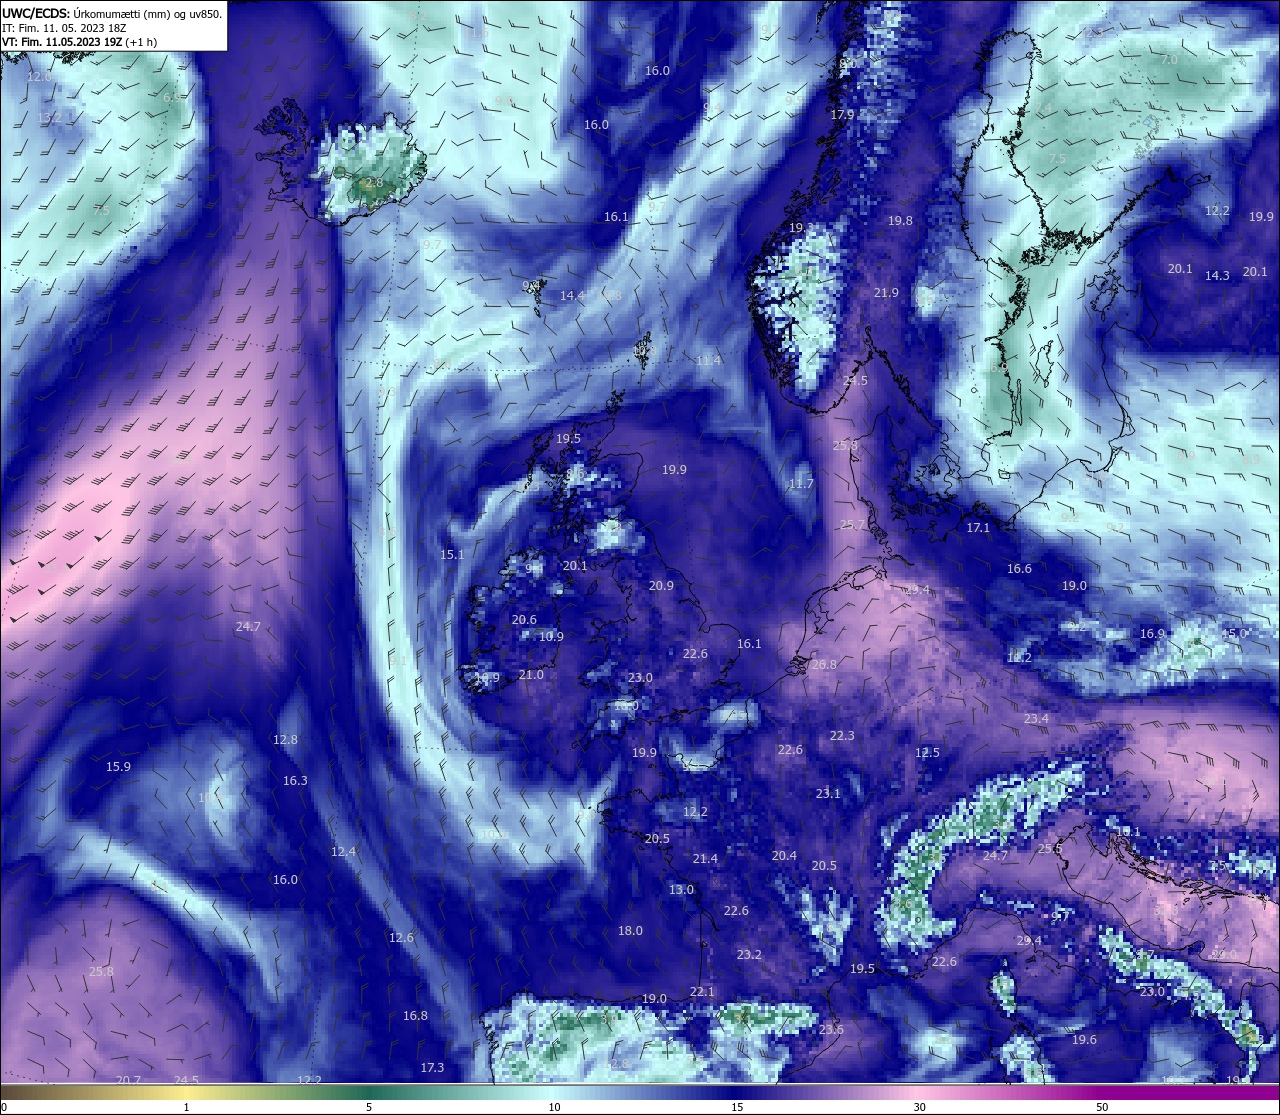Select the 16.9 value over eastern Europe
Viewport: 1280px width, 1115px height.
[1153, 634]
